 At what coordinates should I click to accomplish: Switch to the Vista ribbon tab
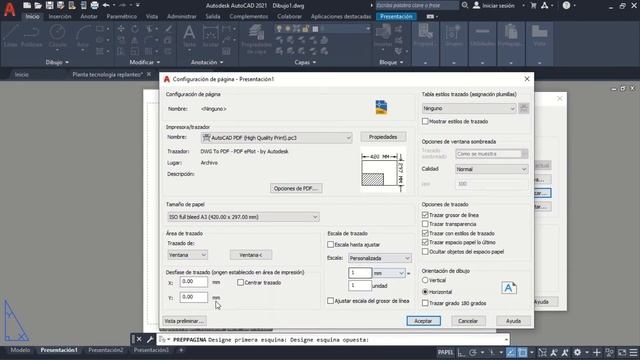(152, 17)
